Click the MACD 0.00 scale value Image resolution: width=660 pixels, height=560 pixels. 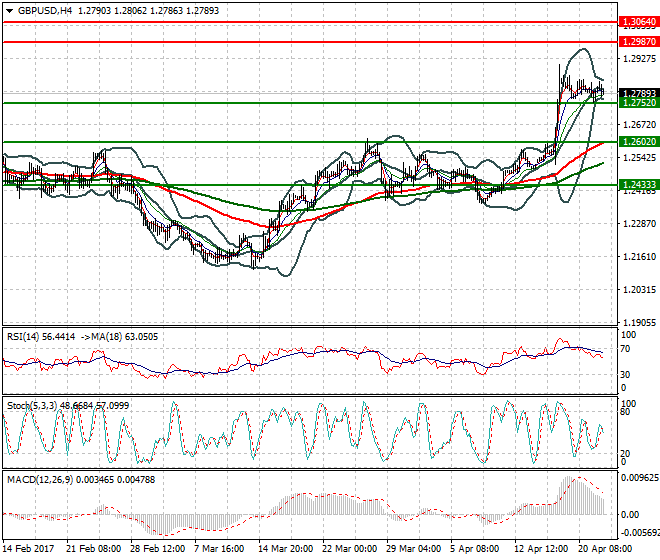pyautogui.click(x=630, y=515)
